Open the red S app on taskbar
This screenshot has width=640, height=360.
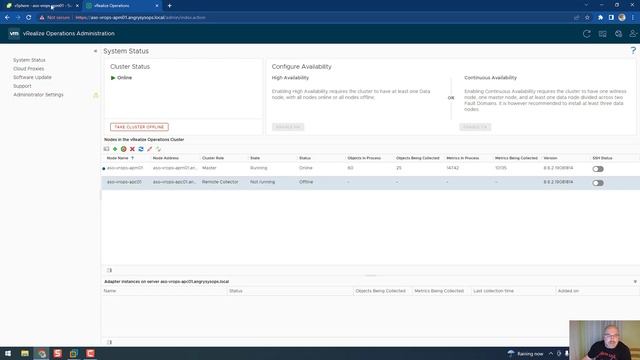tap(58, 353)
